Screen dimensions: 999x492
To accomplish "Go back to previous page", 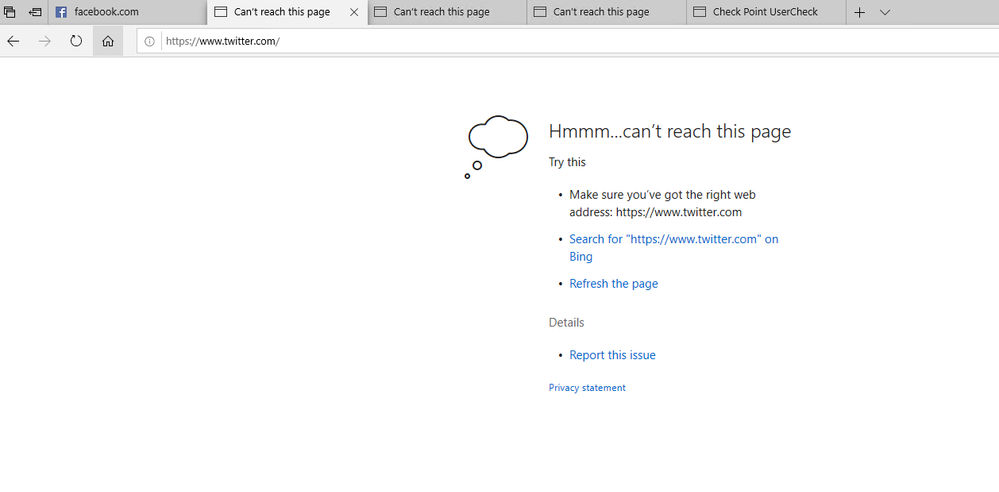I will [13, 41].
